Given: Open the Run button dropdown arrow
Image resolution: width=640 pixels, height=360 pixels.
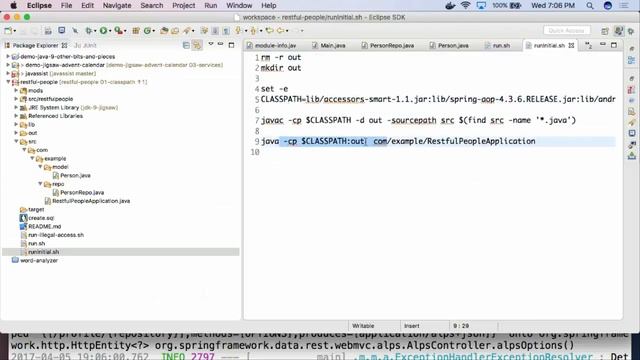Looking at the screenshot, I should pos(110,31).
